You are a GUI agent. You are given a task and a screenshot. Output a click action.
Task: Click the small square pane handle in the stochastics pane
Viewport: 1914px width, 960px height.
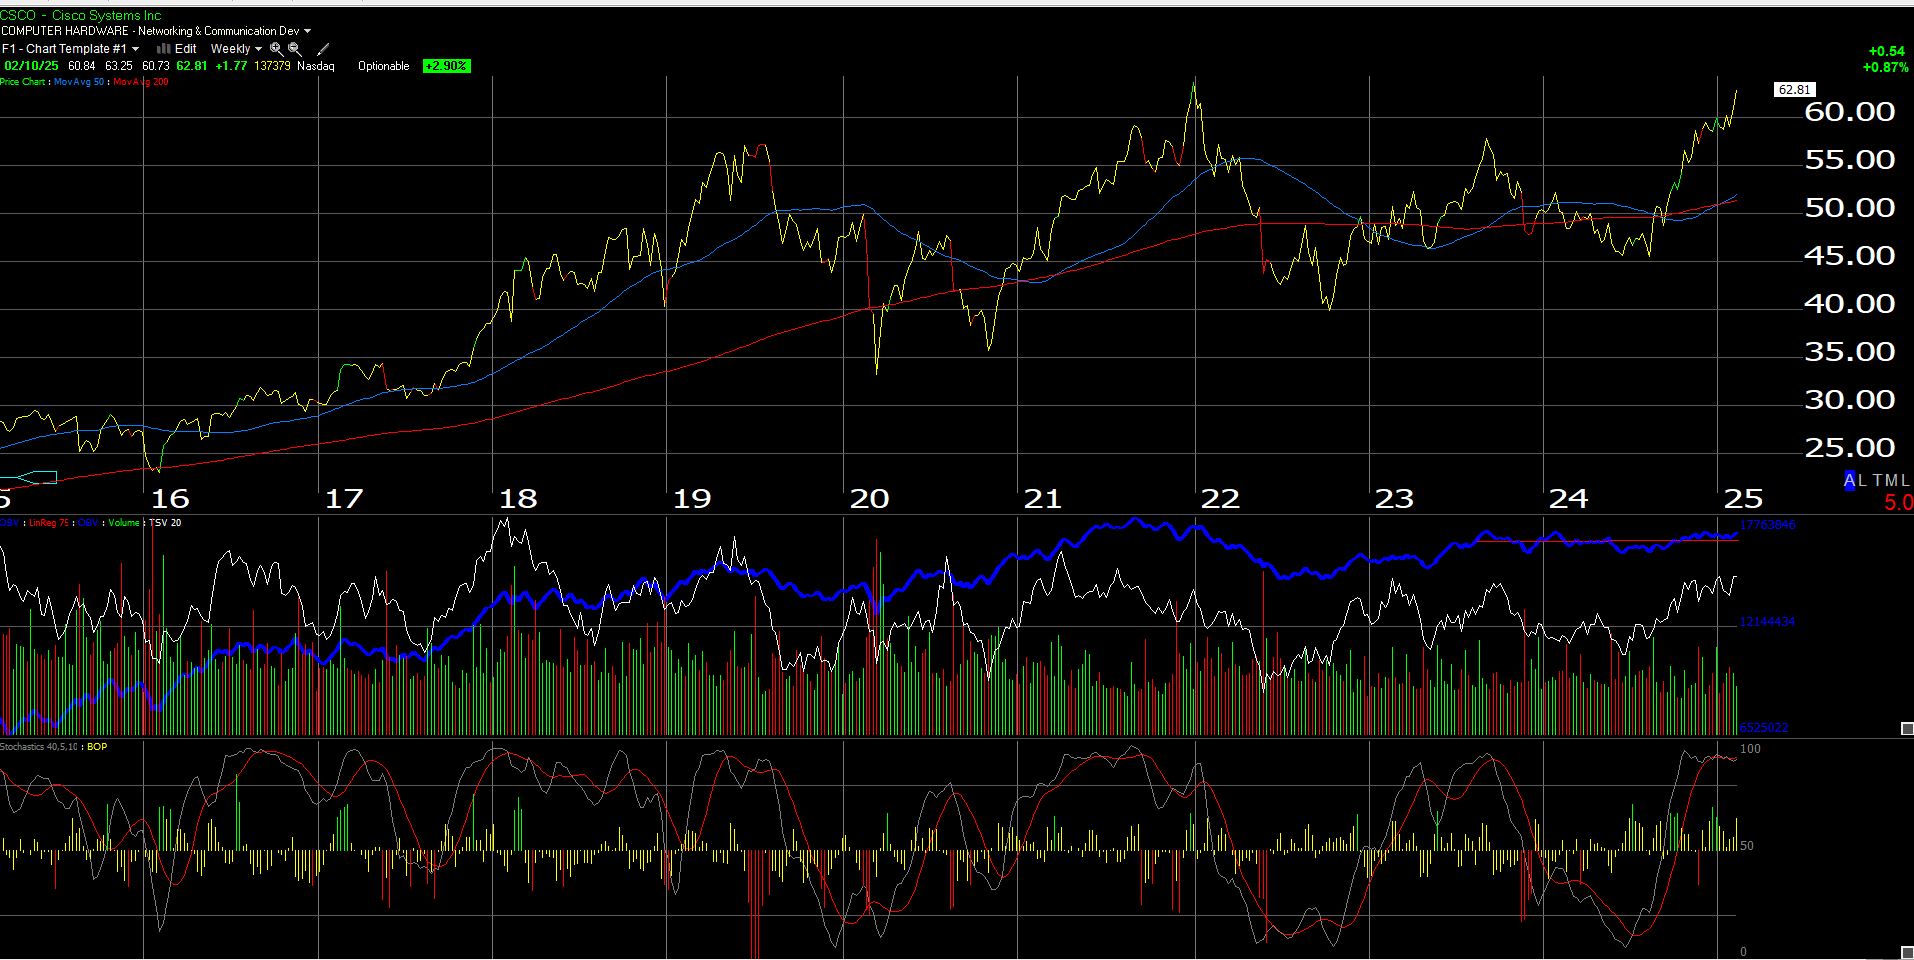pyautogui.click(x=1906, y=952)
